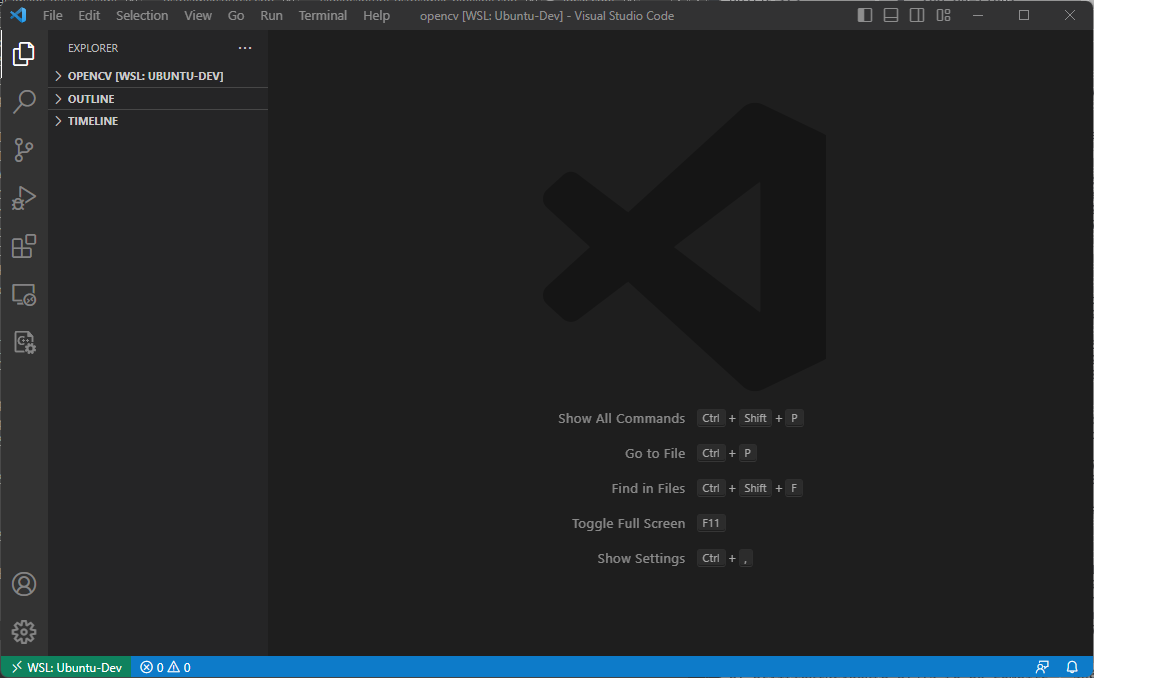Close the VS Code window

(x=1070, y=15)
